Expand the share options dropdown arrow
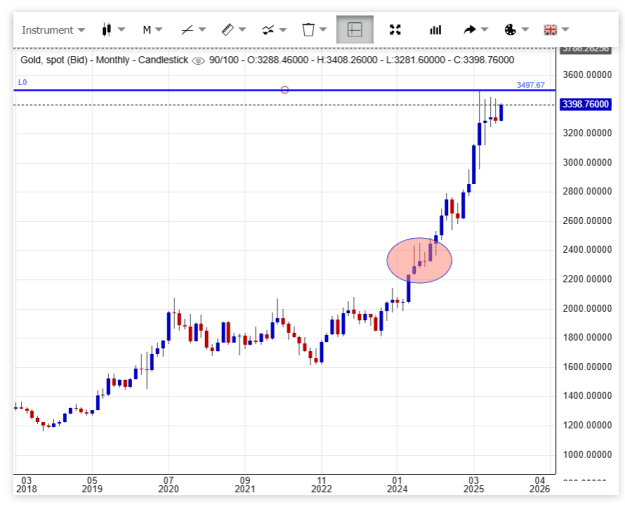 [485, 29]
